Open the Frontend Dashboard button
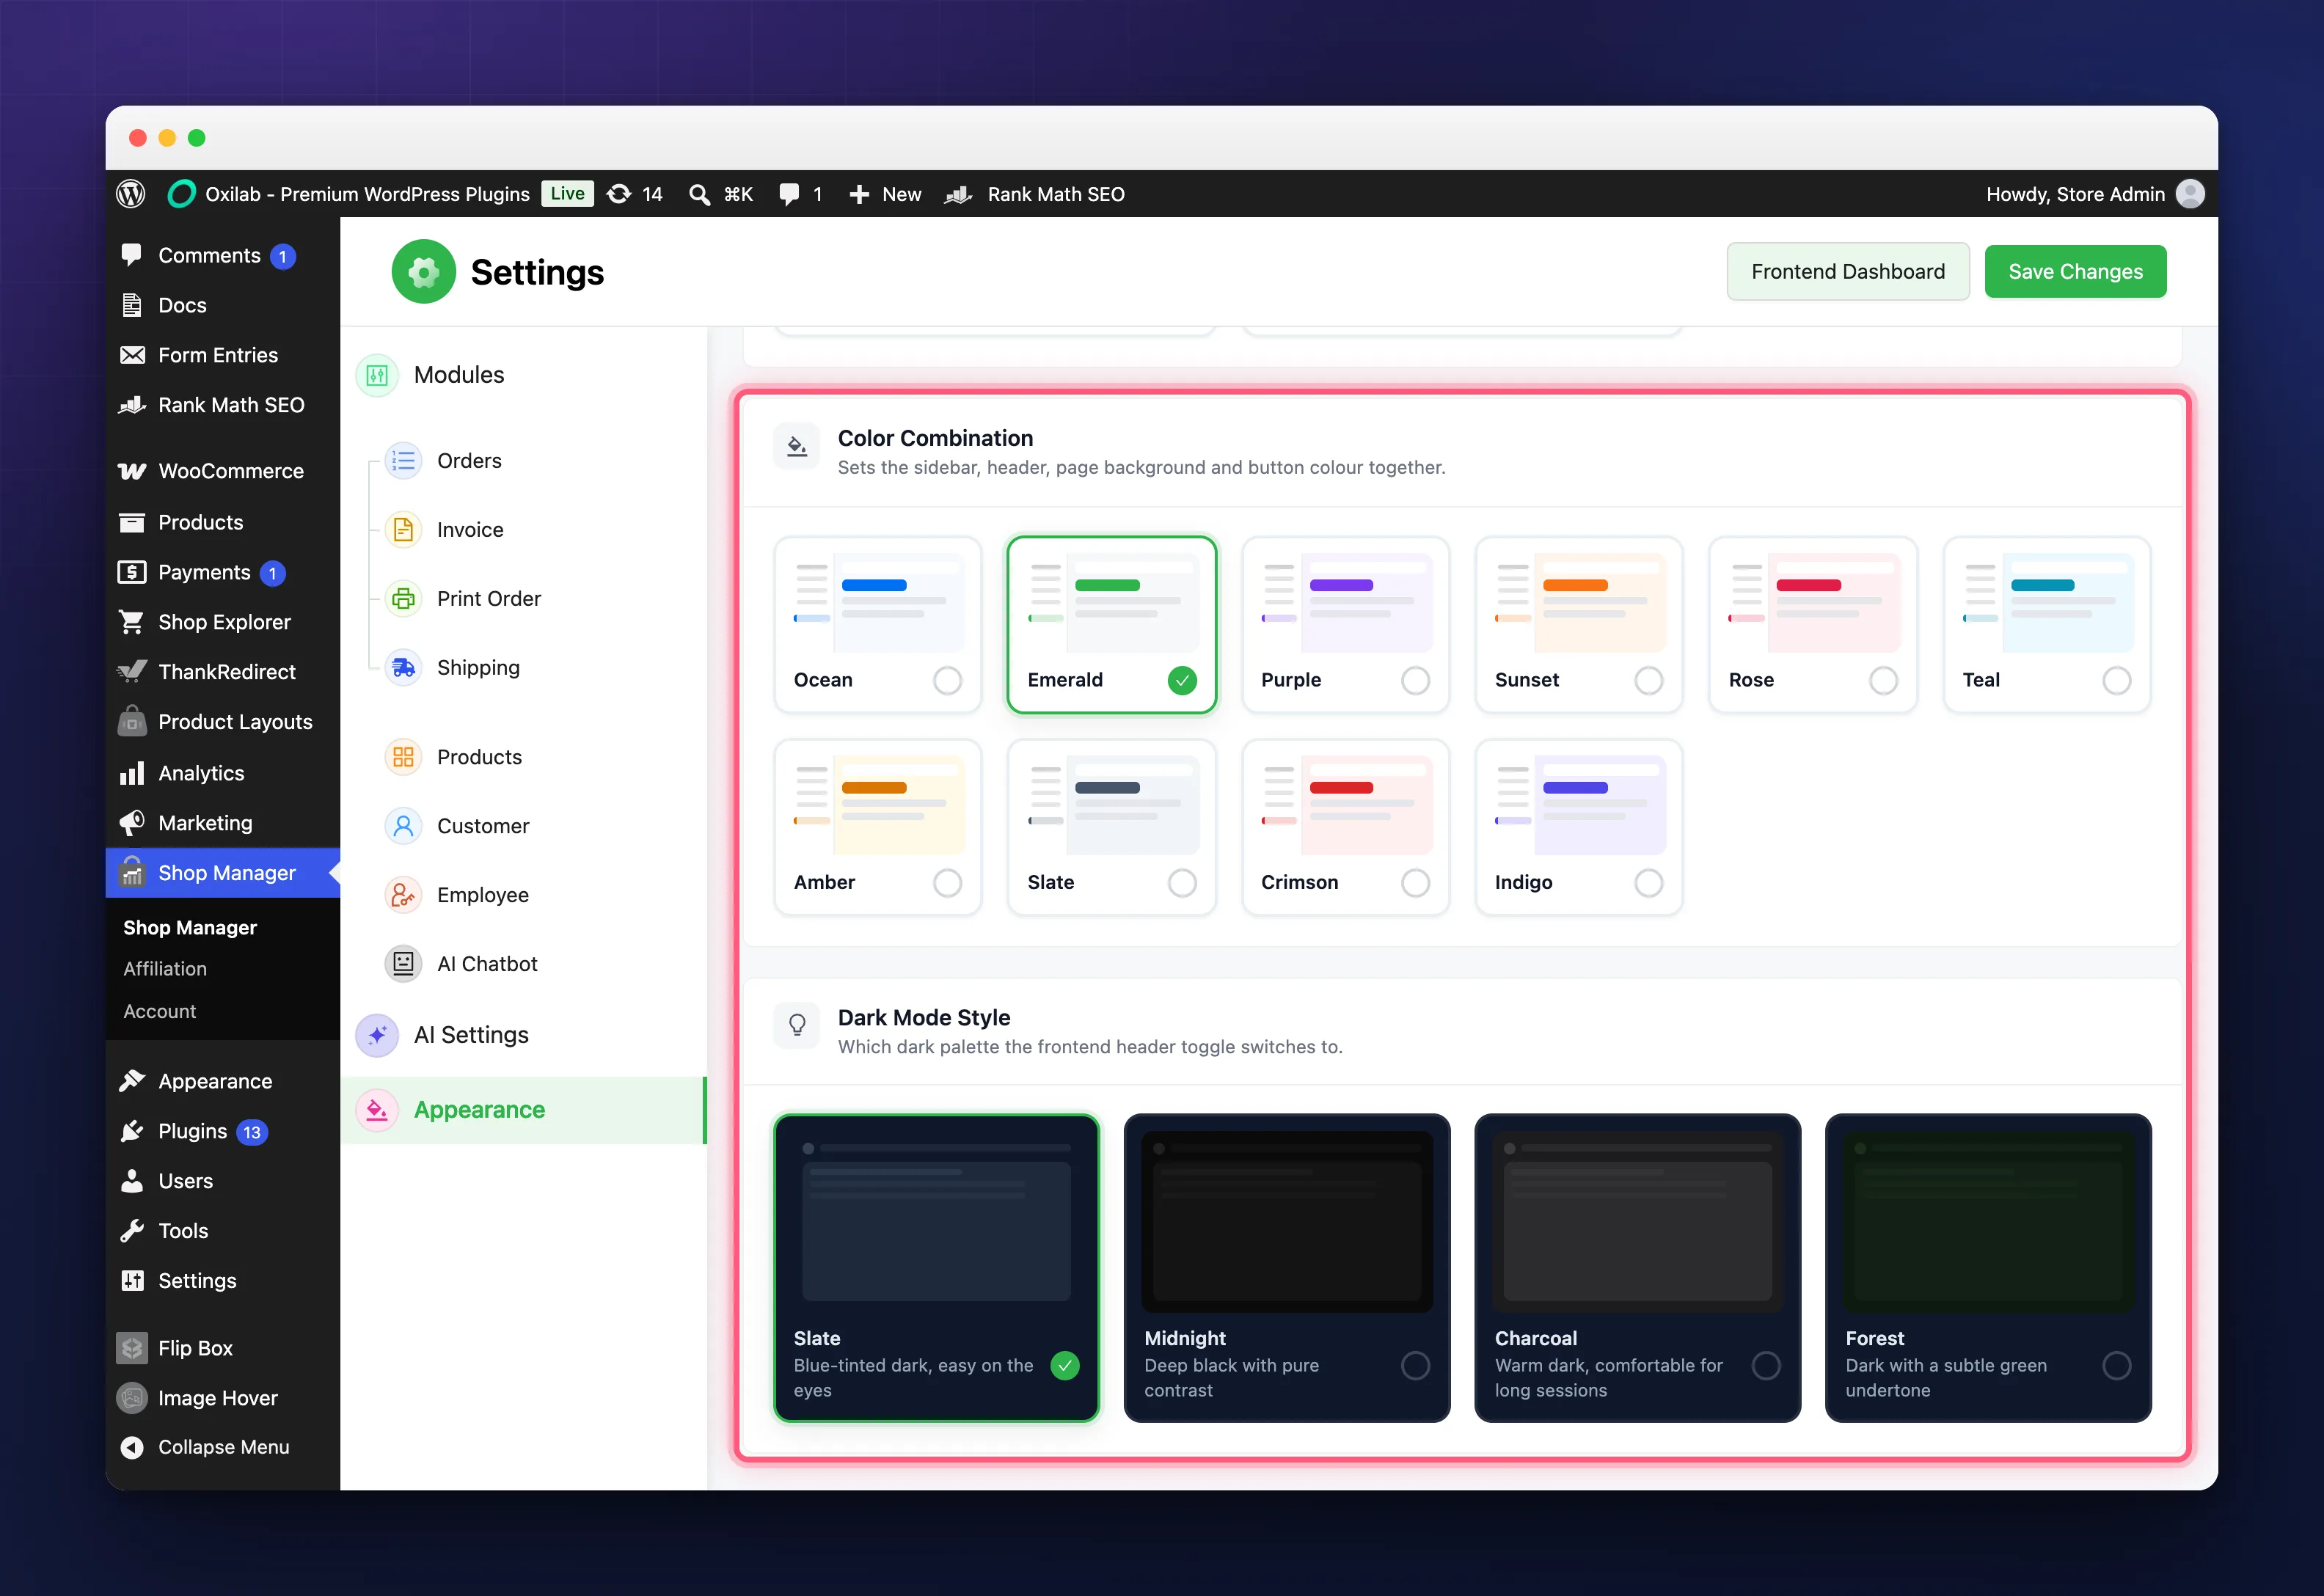The width and height of the screenshot is (2324, 1596). (1848, 272)
